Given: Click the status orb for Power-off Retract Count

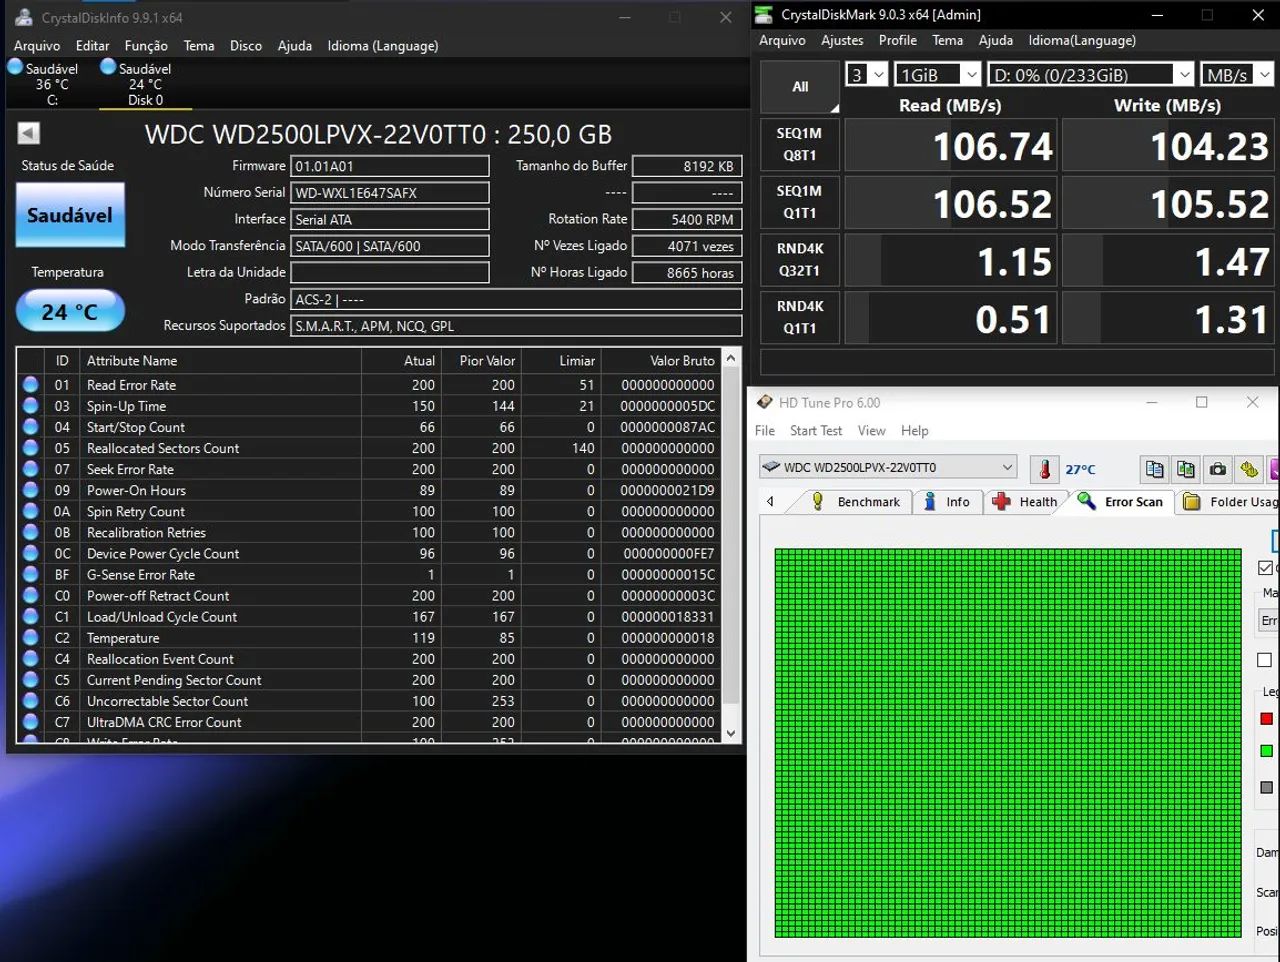Looking at the screenshot, I should pos(31,595).
